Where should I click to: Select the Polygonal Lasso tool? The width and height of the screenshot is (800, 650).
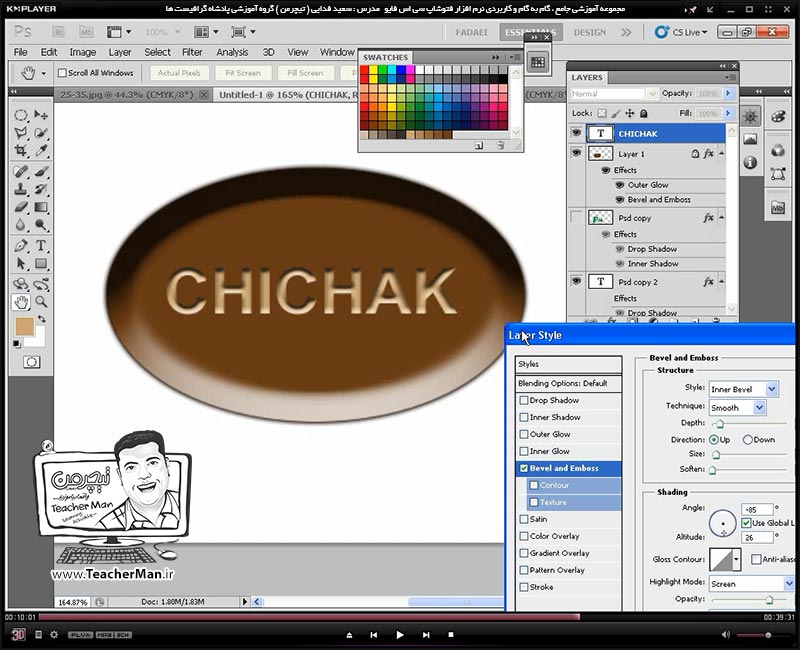click(20, 133)
